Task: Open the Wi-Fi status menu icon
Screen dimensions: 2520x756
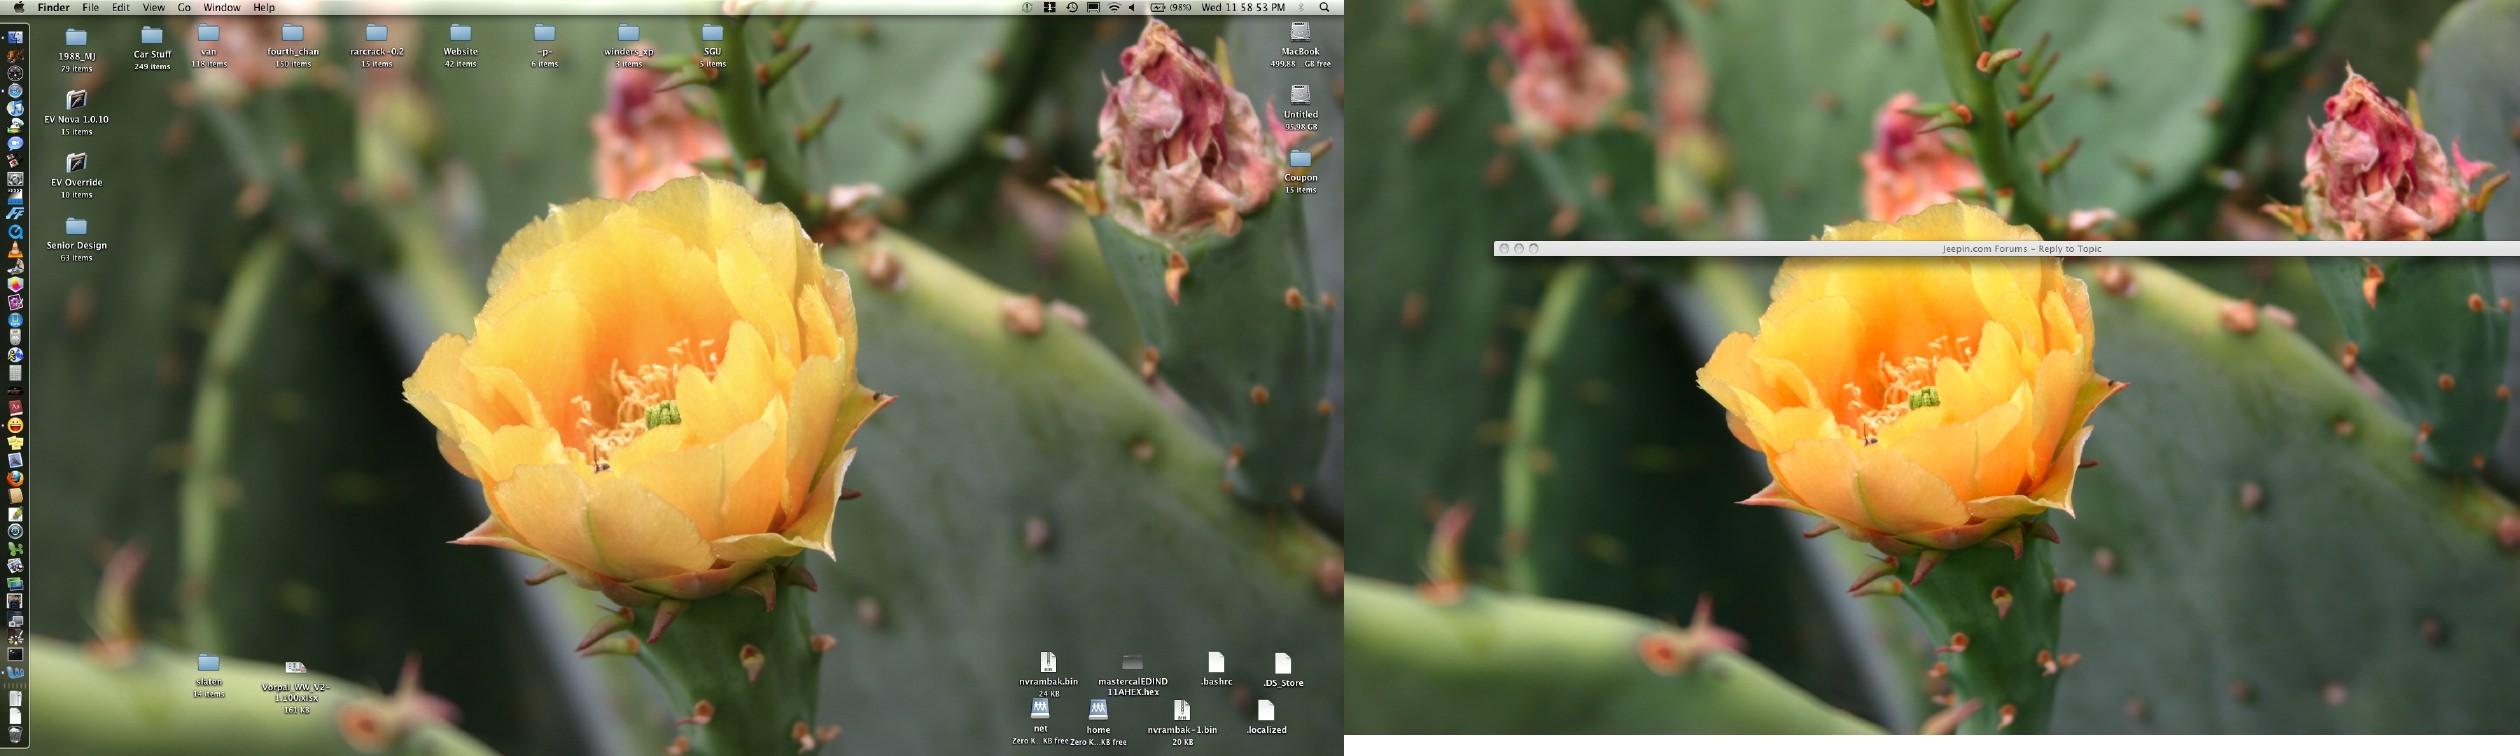Action: [x=1114, y=7]
